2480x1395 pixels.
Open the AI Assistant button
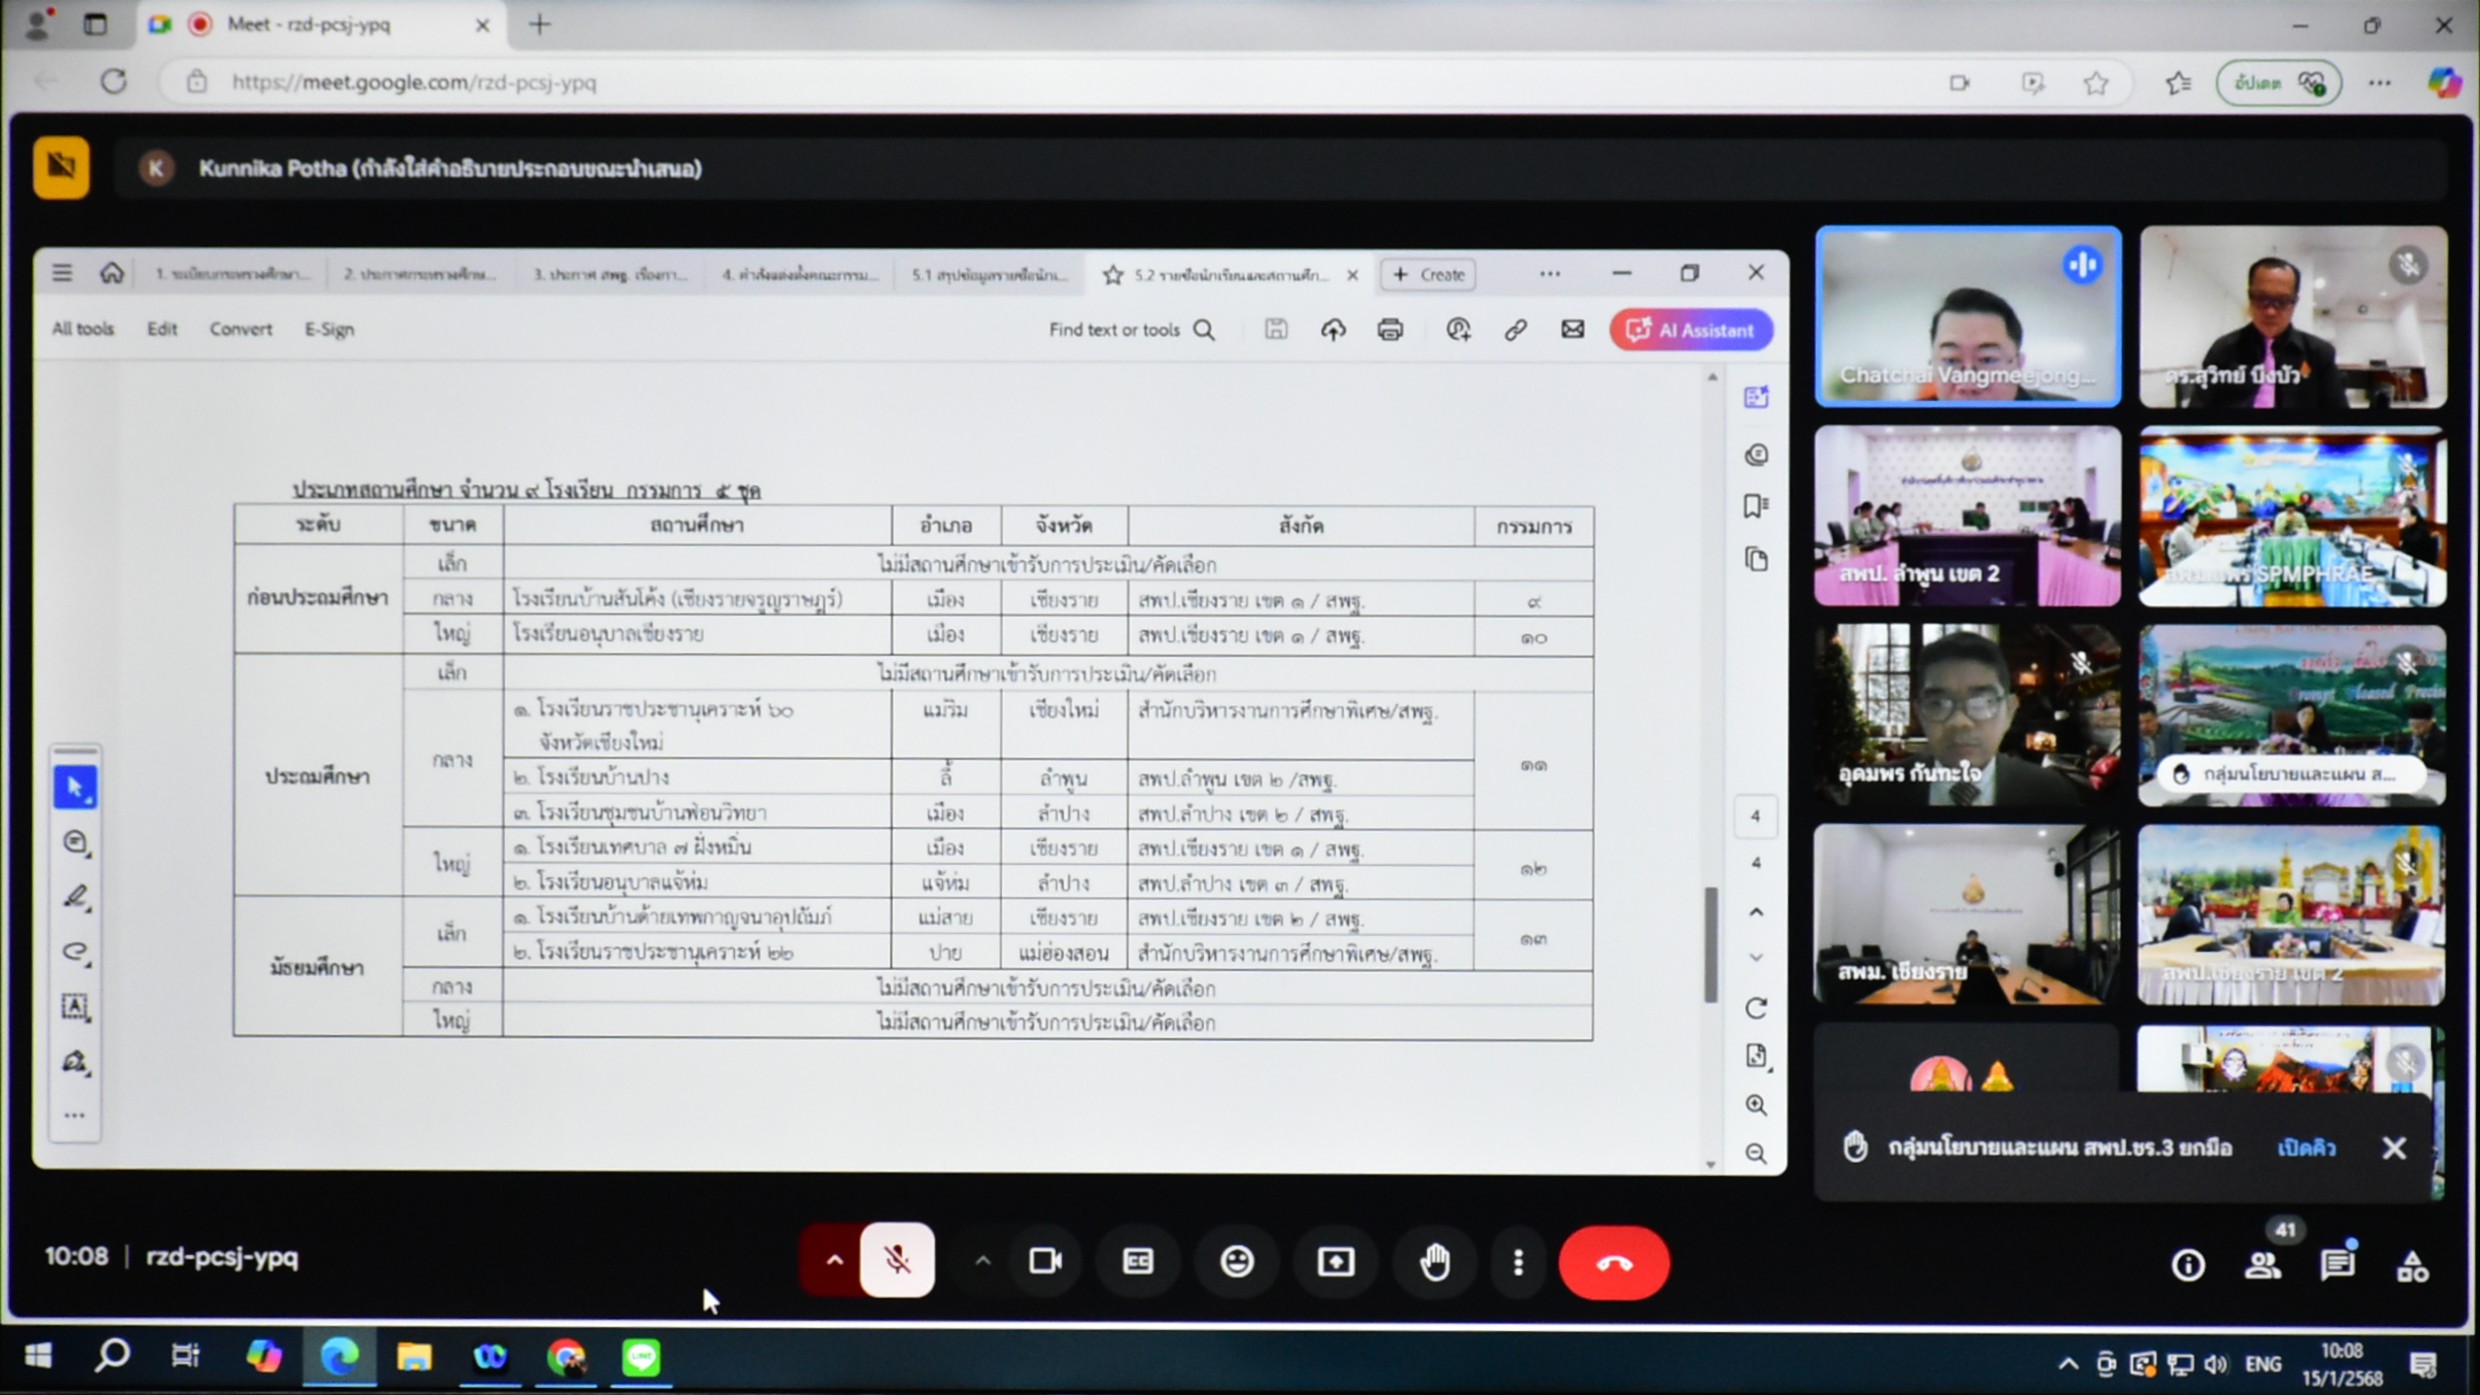click(x=1691, y=330)
